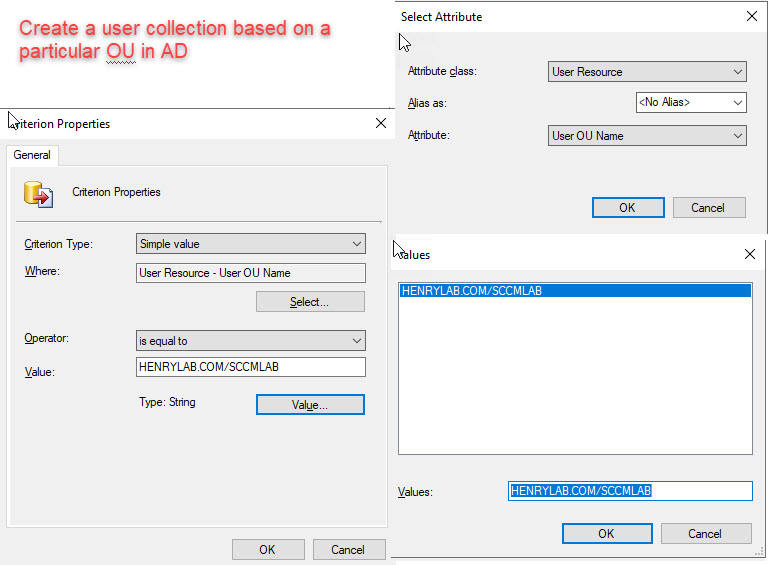Viewport: 769px width, 565px height.
Task: Click OK in Select Attribute dialog
Action: 627,208
